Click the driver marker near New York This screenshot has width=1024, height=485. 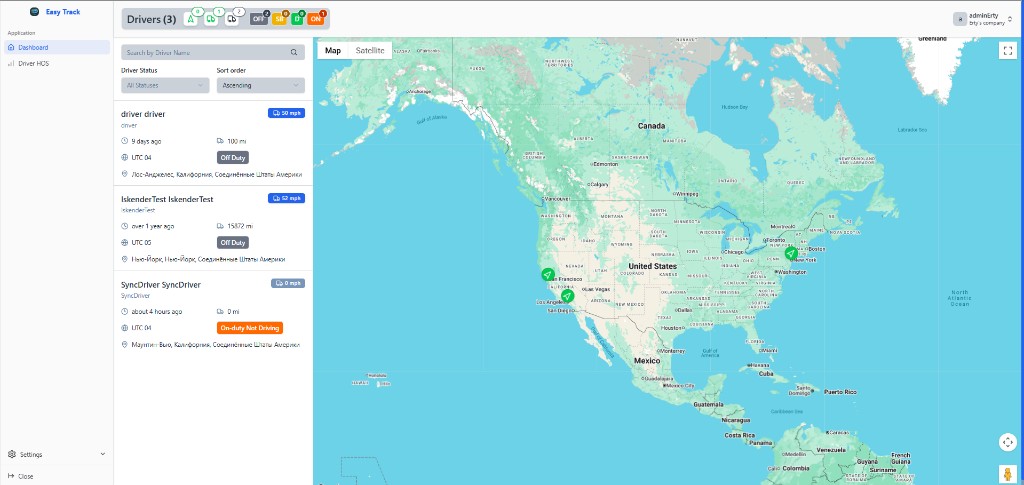(791, 253)
